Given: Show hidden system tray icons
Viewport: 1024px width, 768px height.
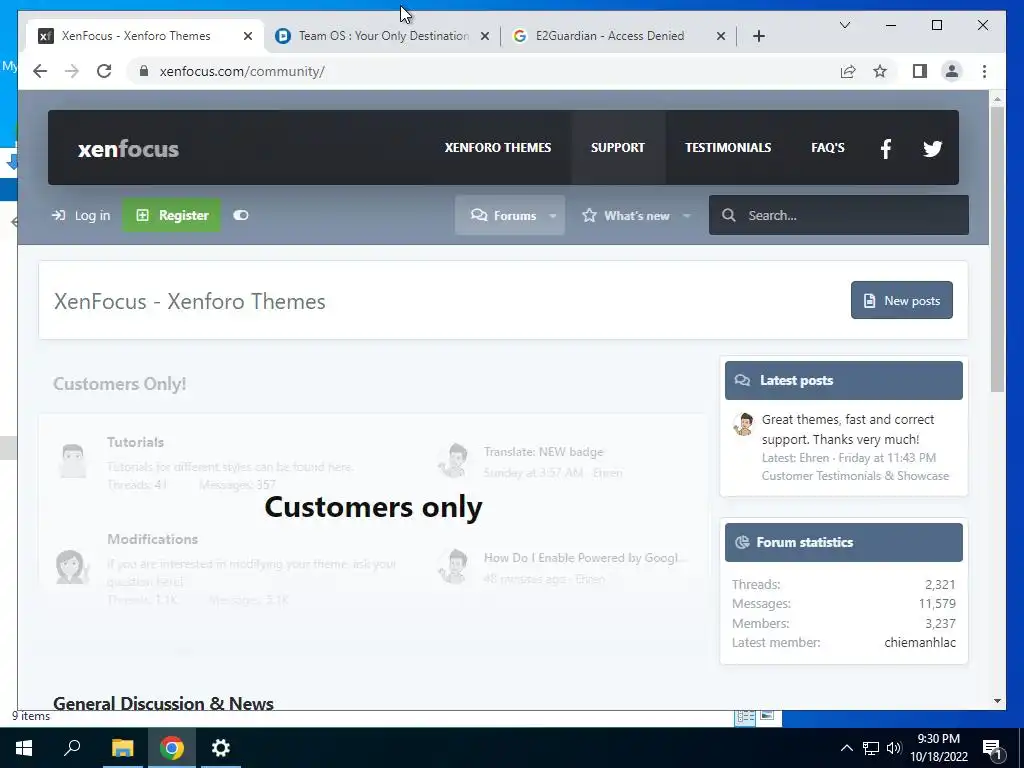Looking at the screenshot, I should pyautogui.click(x=846, y=748).
